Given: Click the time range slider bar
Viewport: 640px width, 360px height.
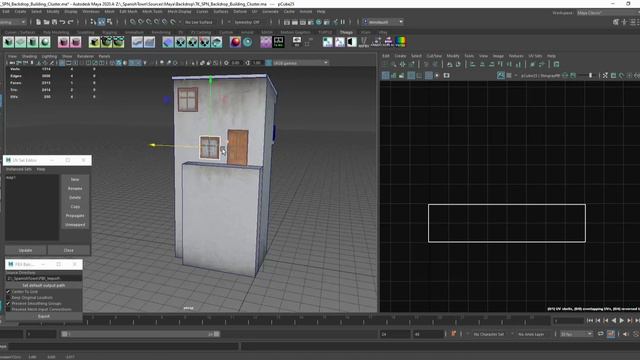Looking at the screenshot, I should (140, 334).
